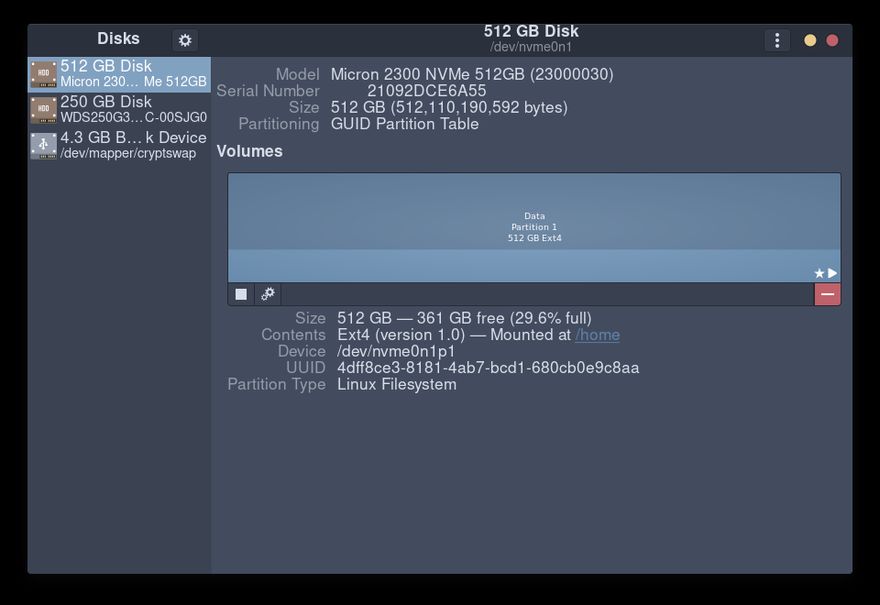Click the 512 GB Disk drive icon
This screenshot has width=880, height=605.
43,74
